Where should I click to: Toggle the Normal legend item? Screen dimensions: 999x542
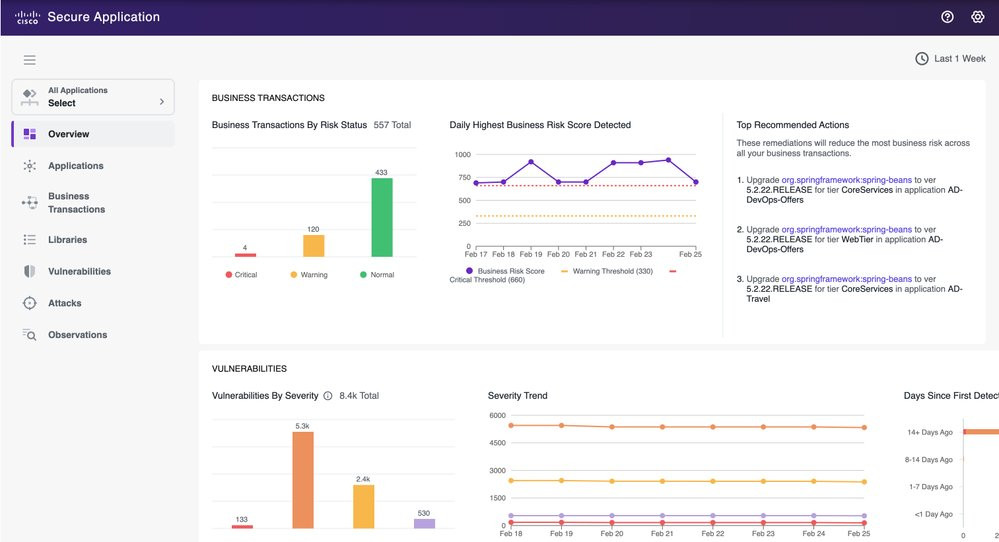[377, 275]
